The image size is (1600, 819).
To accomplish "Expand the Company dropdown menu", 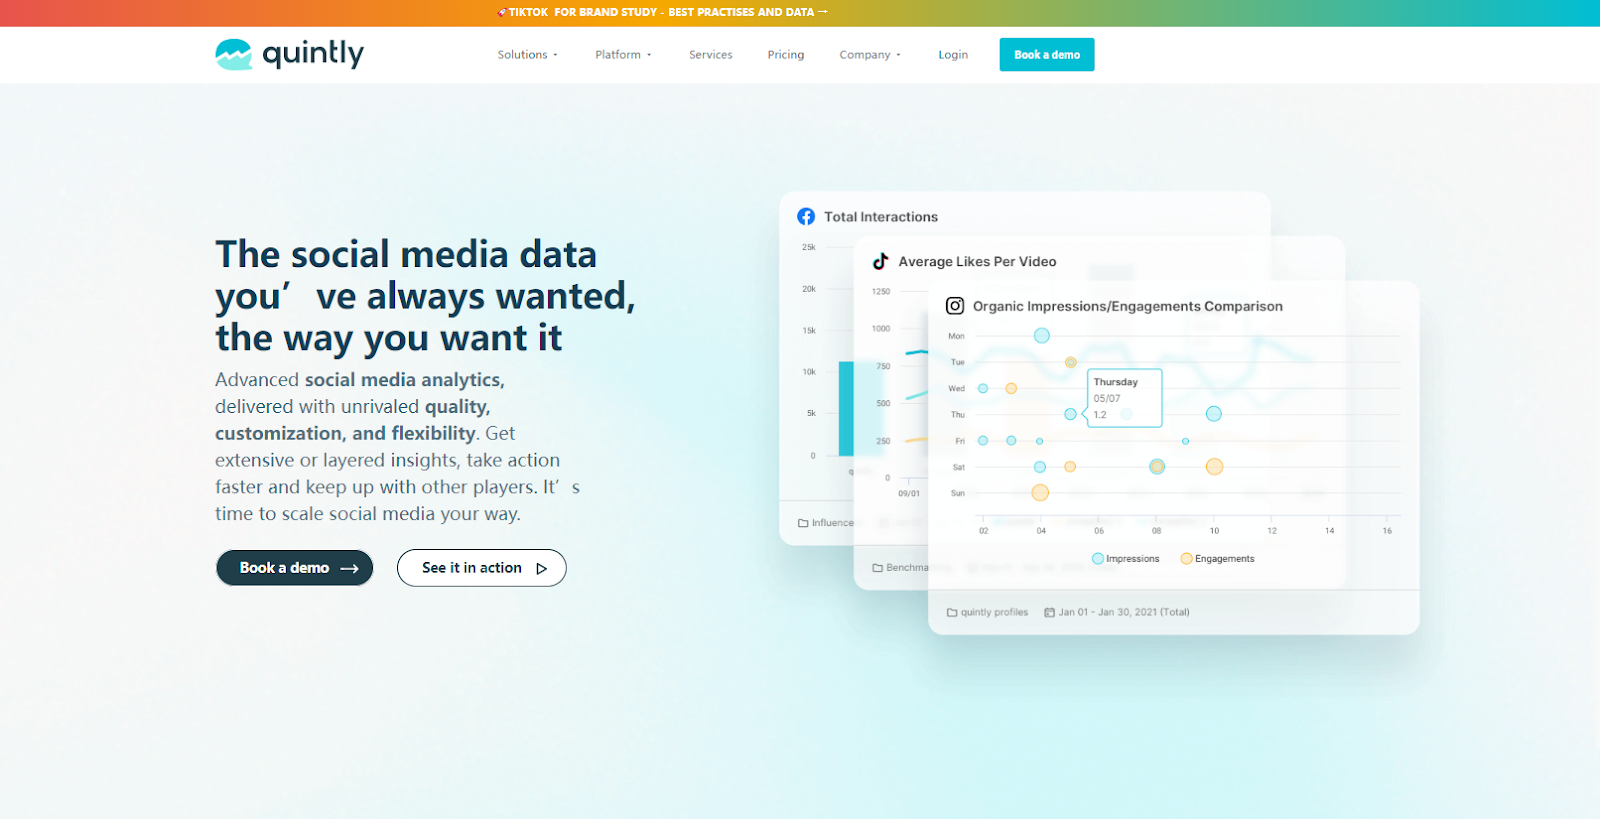I will click(x=870, y=55).
